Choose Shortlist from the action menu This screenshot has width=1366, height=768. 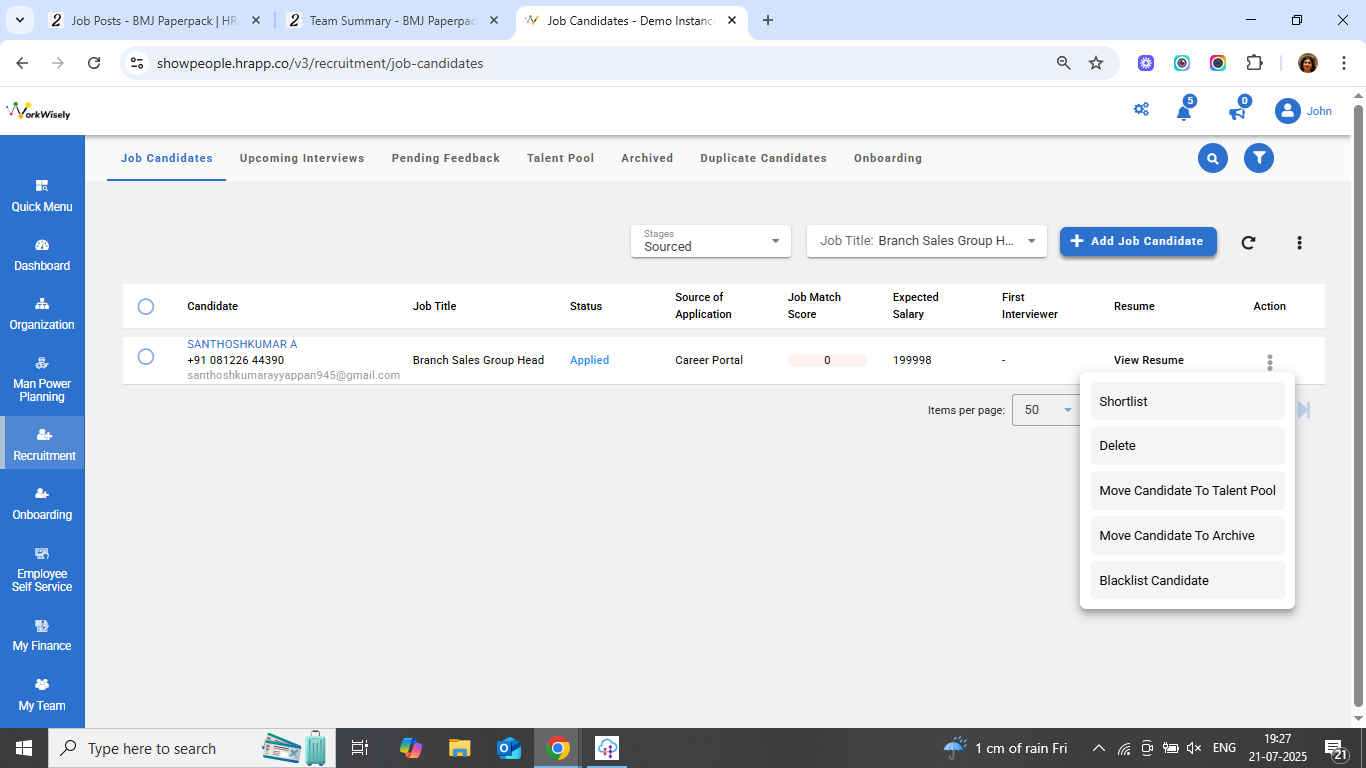pos(1186,401)
